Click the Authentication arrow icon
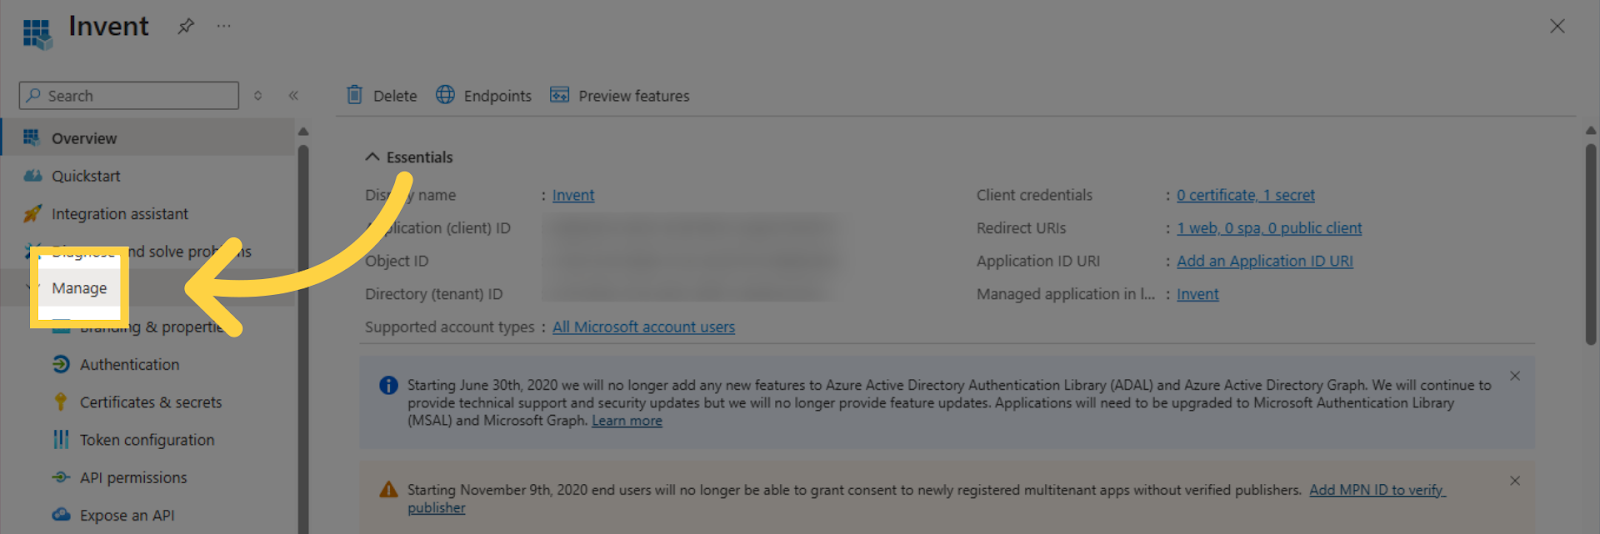The height and width of the screenshot is (534, 1600). coord(61,364)
